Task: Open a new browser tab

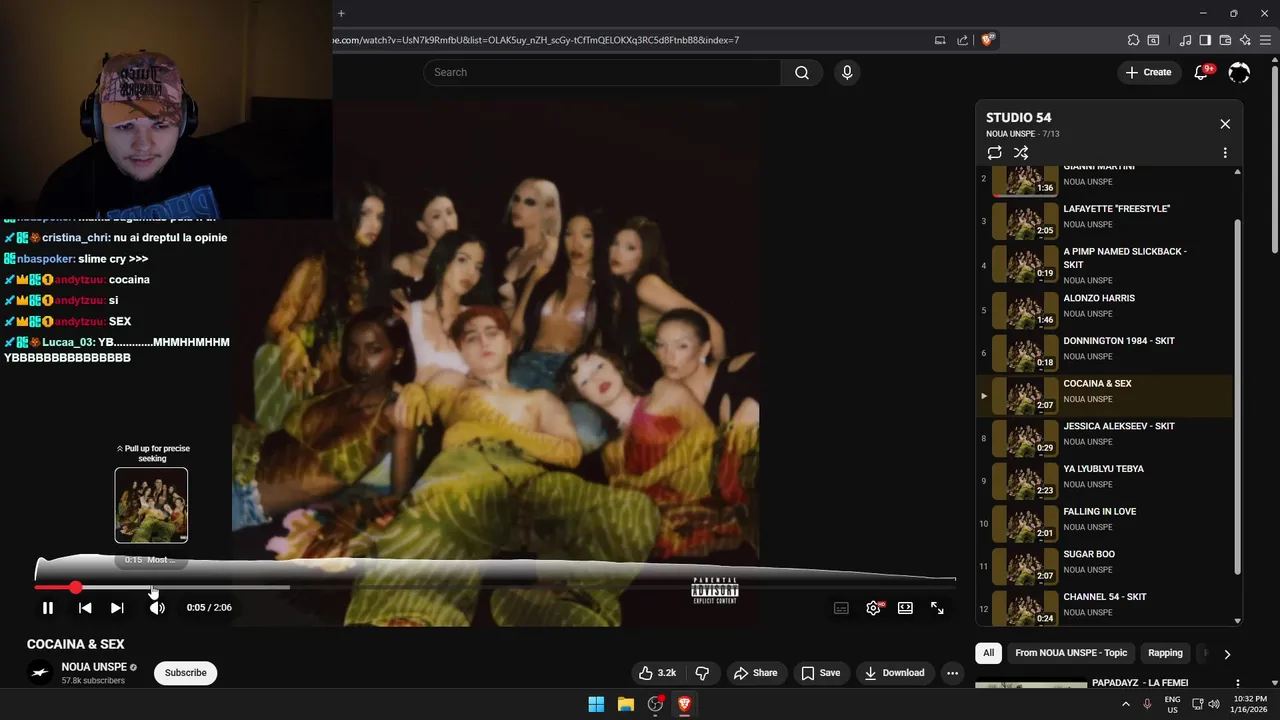Action: click(341, 13)
